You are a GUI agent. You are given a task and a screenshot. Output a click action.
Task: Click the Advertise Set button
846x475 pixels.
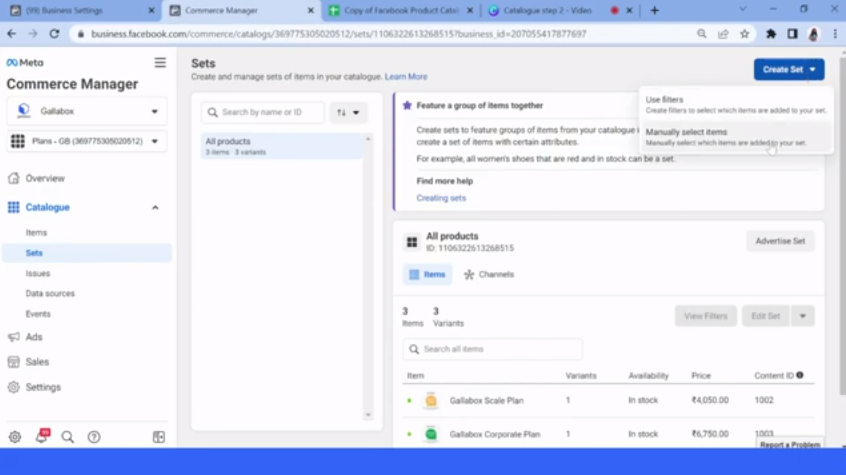click(x=780, y=241)
